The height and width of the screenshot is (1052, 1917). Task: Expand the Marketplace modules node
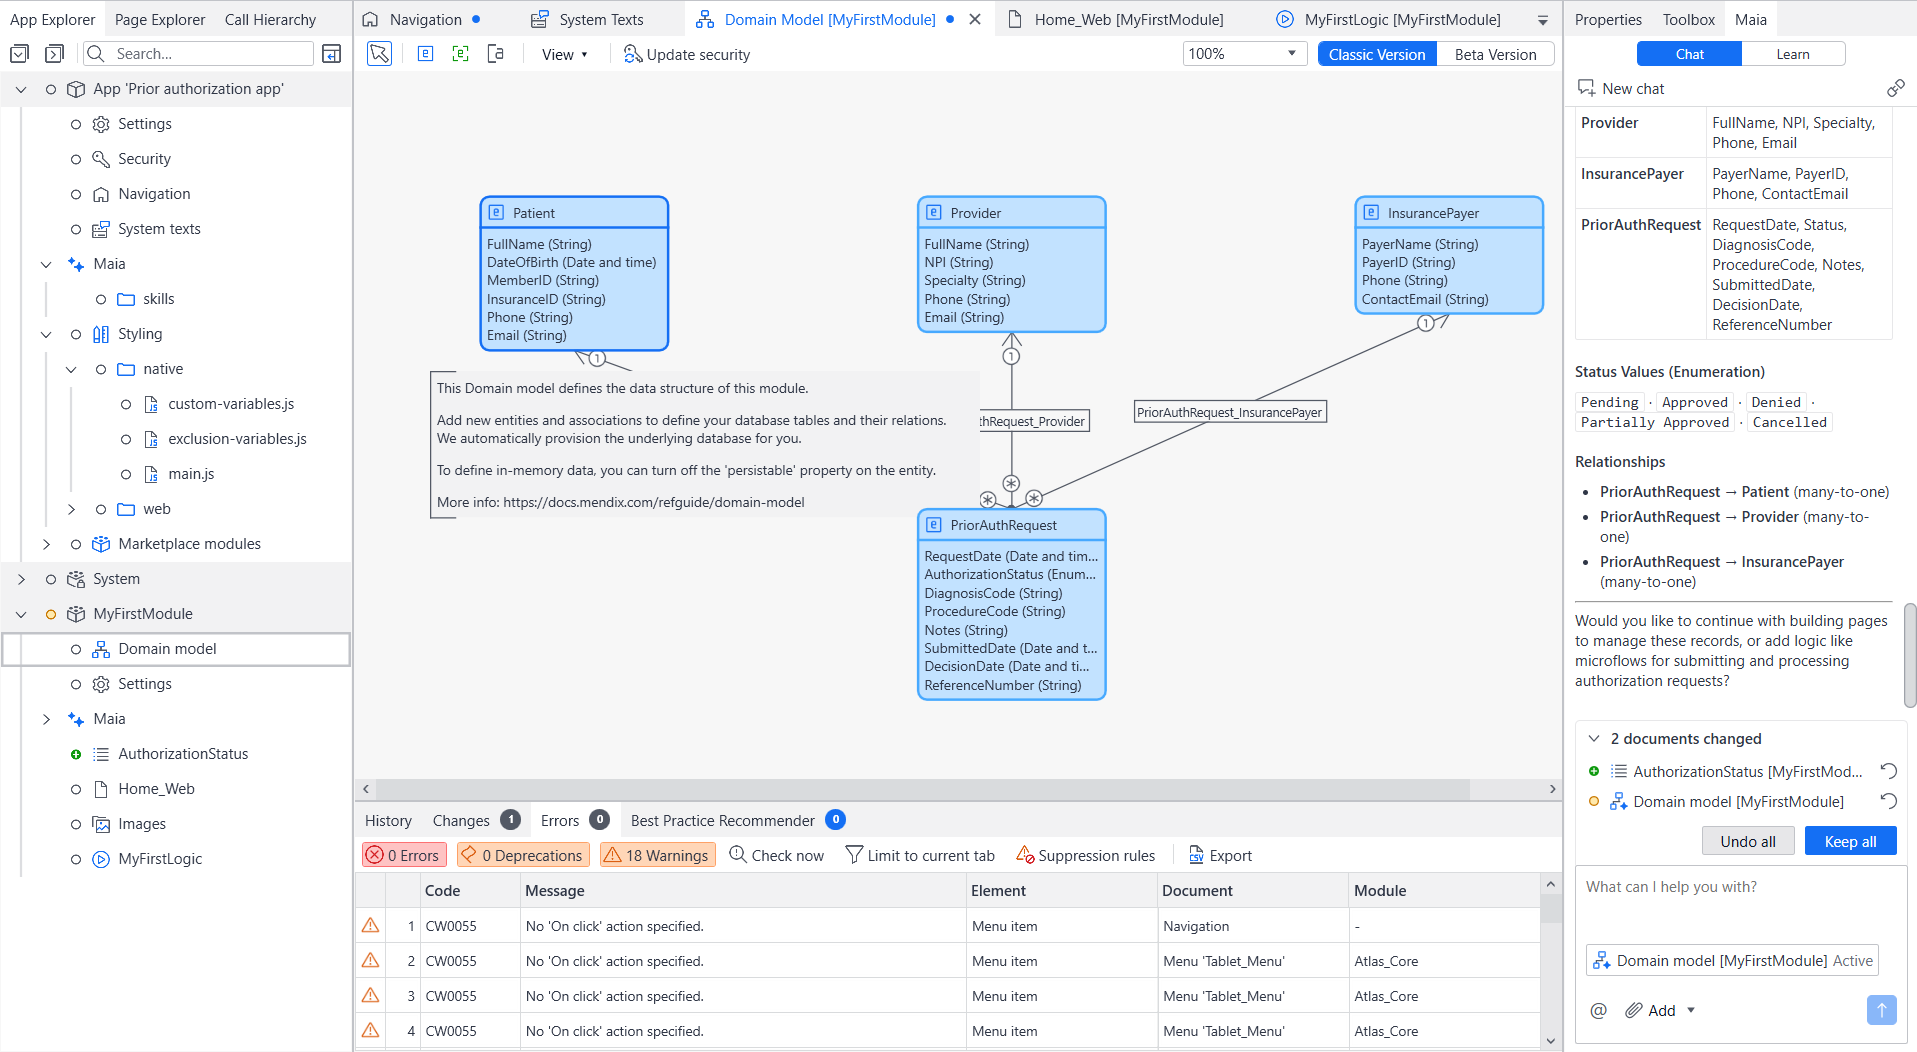pyautogui.click(x=46, y=544)
